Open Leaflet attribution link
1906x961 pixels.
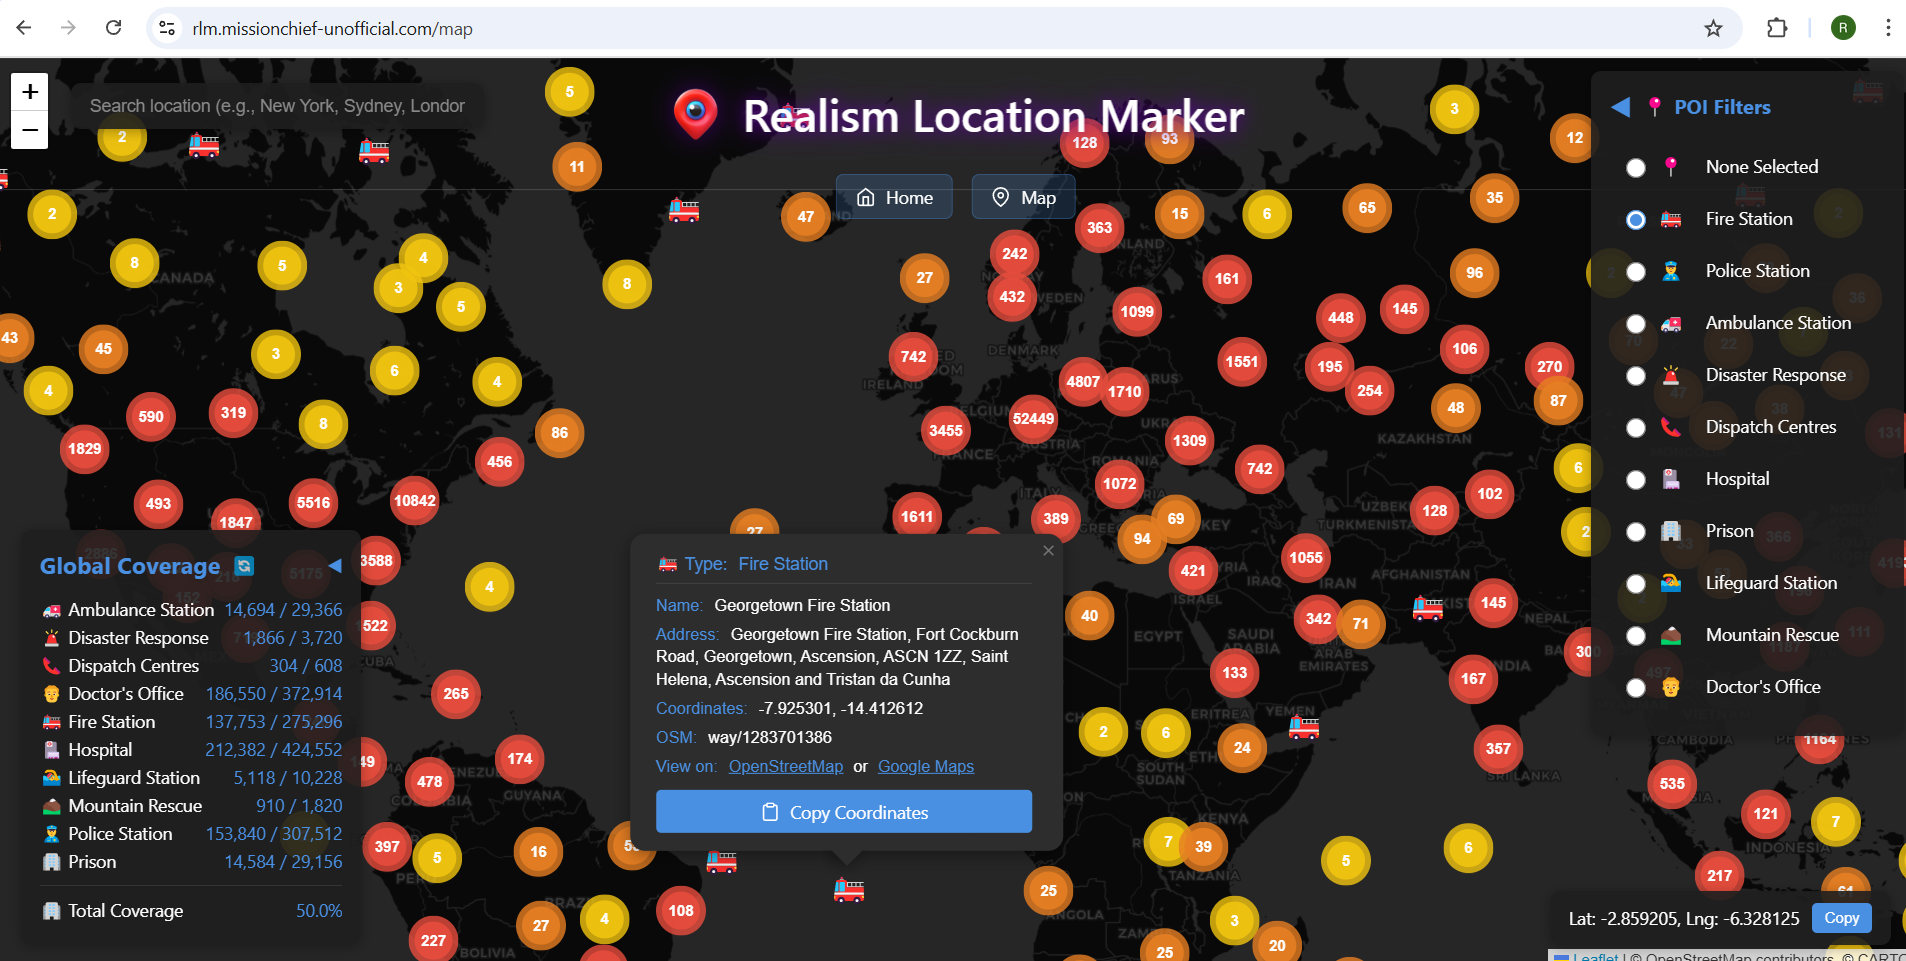click(x=1596, y=957)
